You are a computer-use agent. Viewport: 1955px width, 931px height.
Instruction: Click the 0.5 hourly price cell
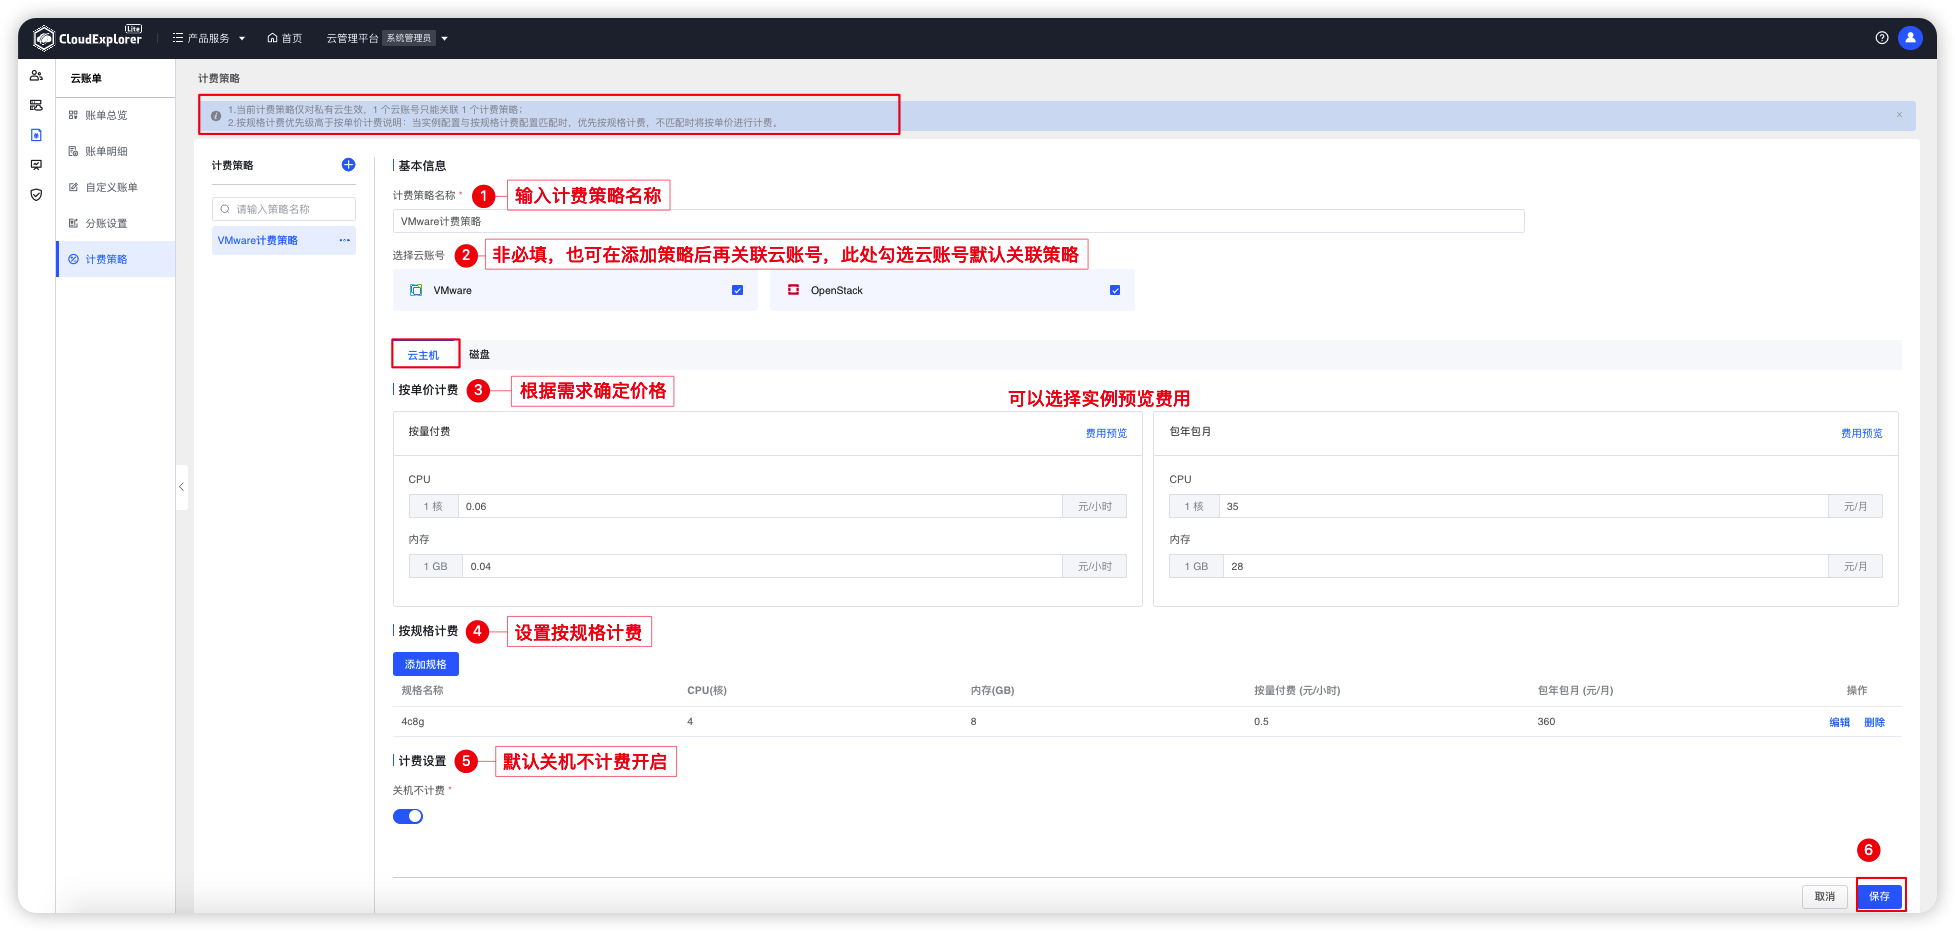click(x=1261, y=722)
